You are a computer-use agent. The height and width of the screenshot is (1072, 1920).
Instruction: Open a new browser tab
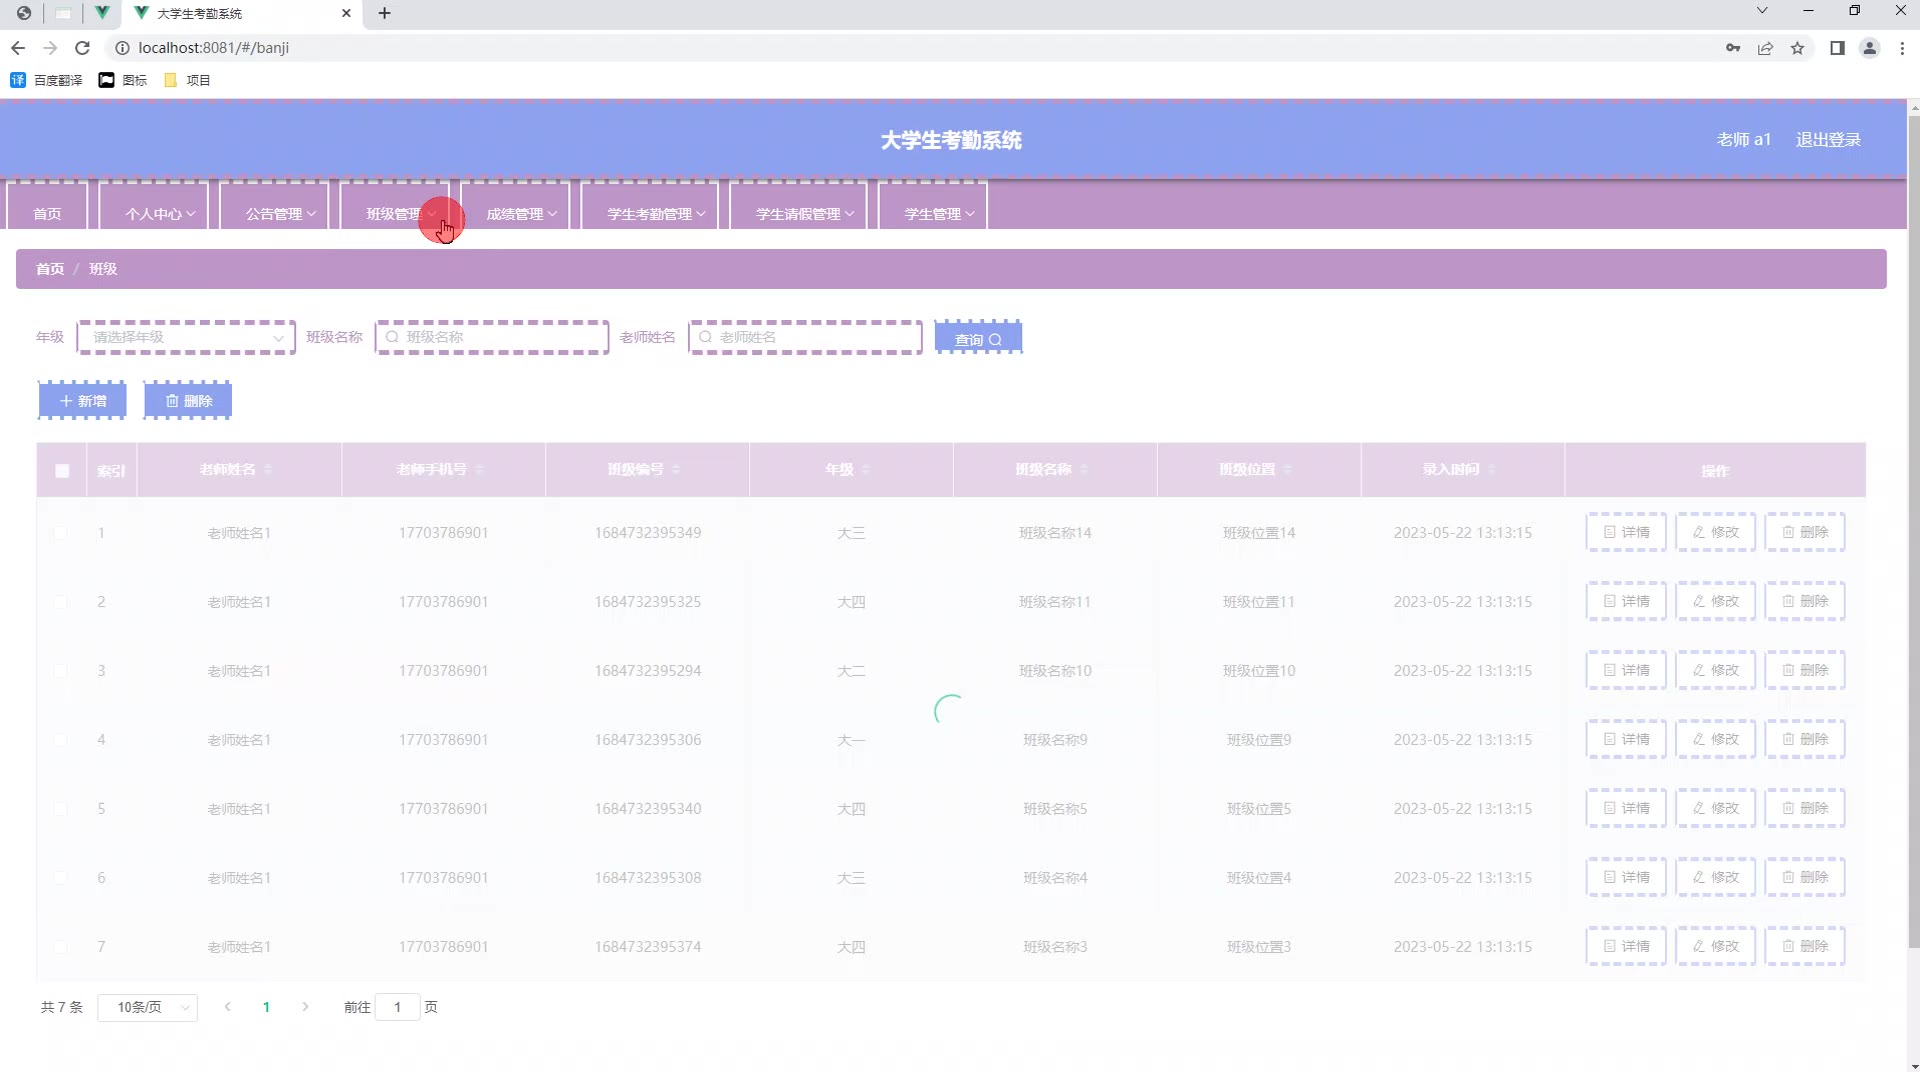[x=385, y=13]
